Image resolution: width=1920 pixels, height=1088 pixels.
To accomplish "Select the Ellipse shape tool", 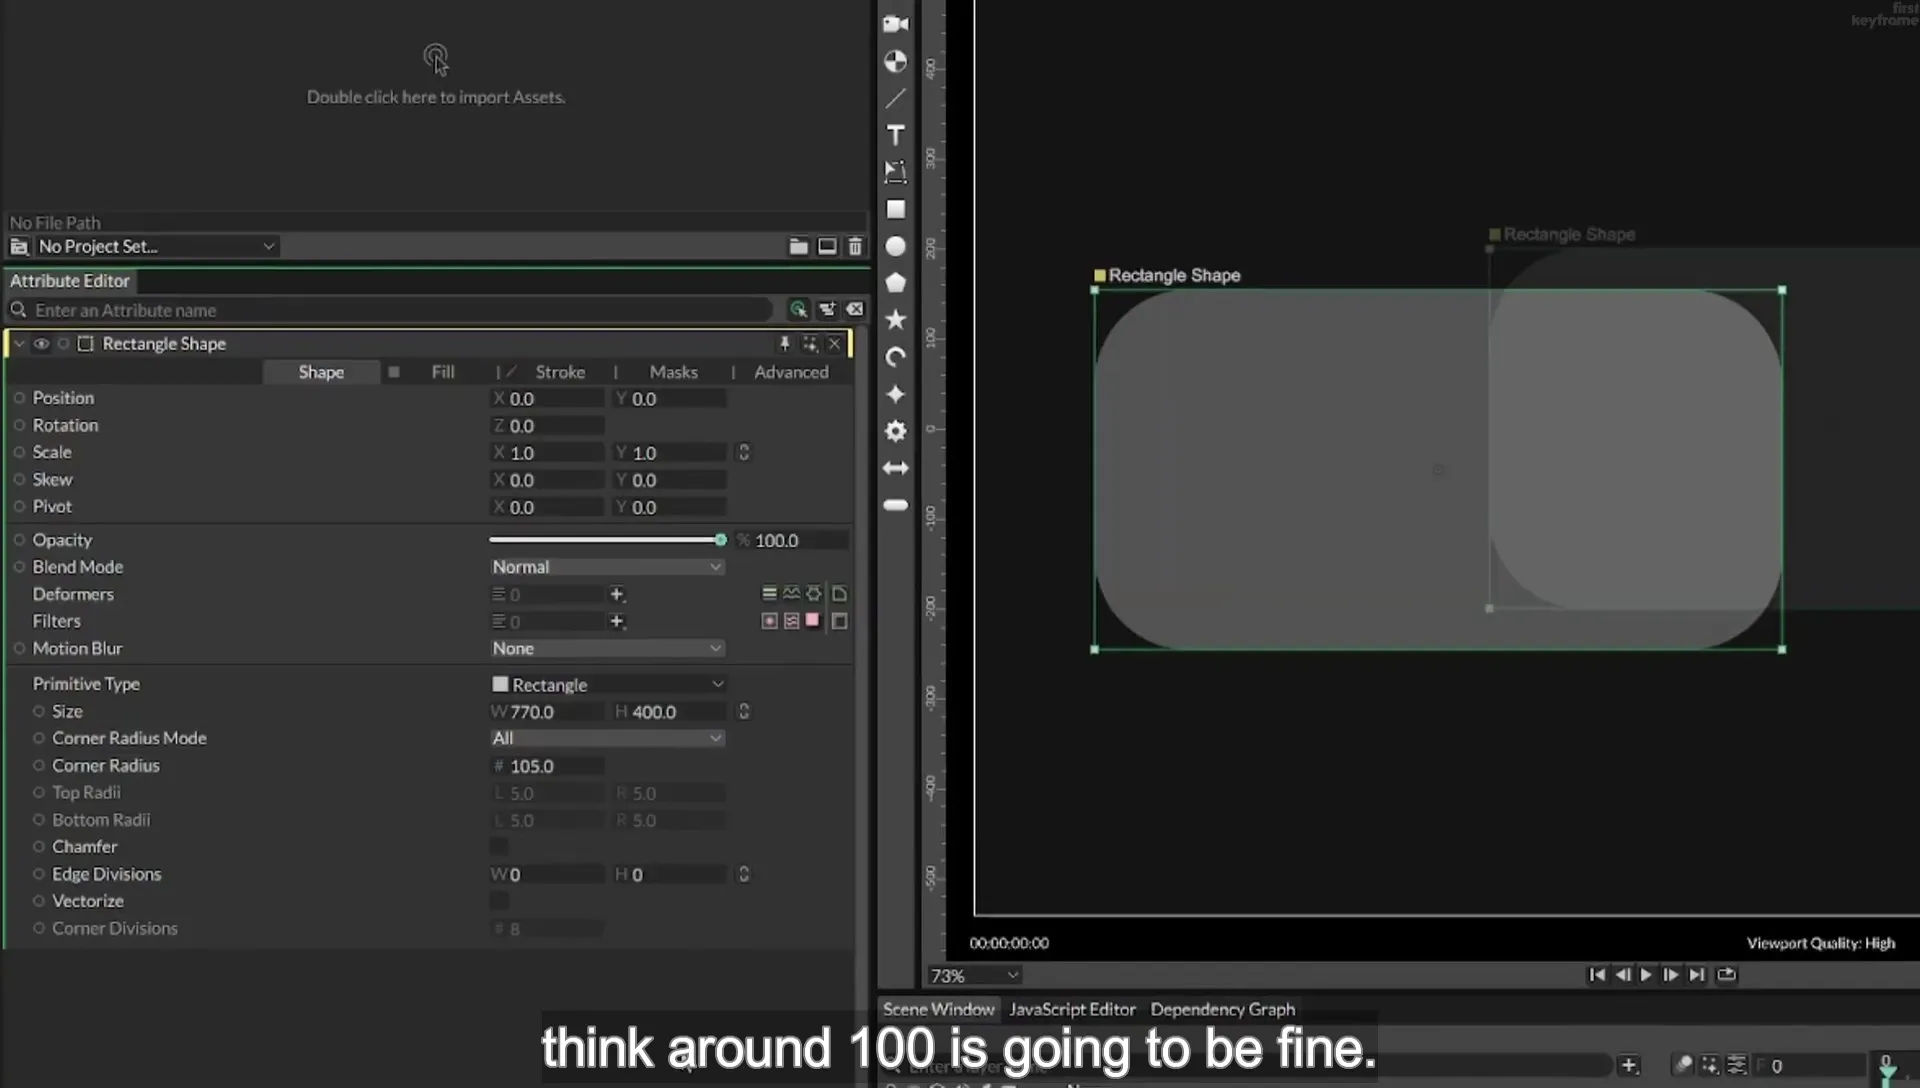I will tap(895, 246).
